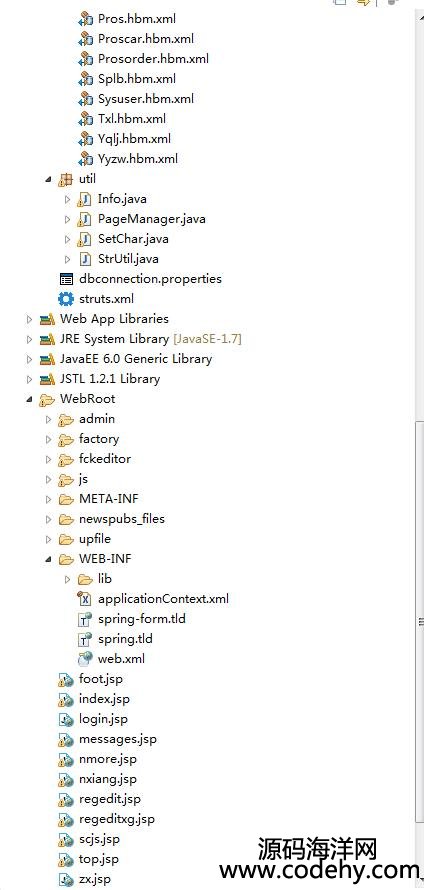
Task: Collapse the WebRoot folder
Action: [30, 399]
